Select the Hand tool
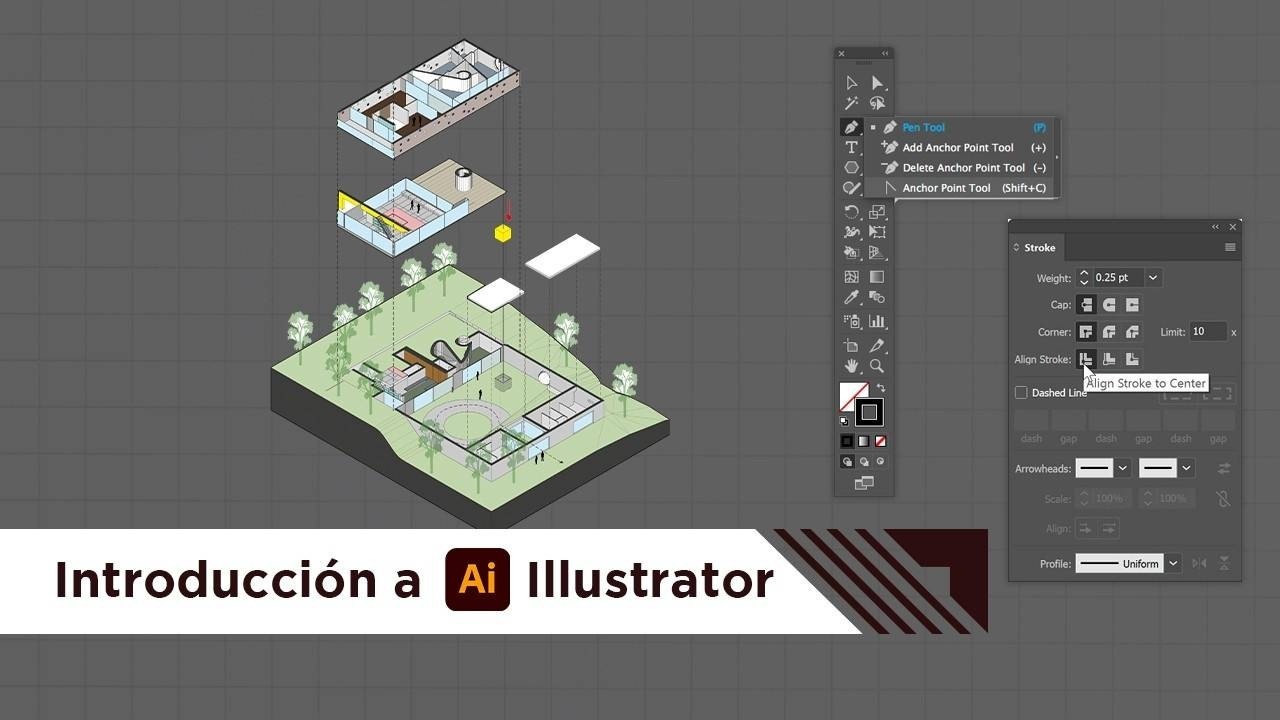The width and height of the screenshot is (1280, 720). (851, 366)
